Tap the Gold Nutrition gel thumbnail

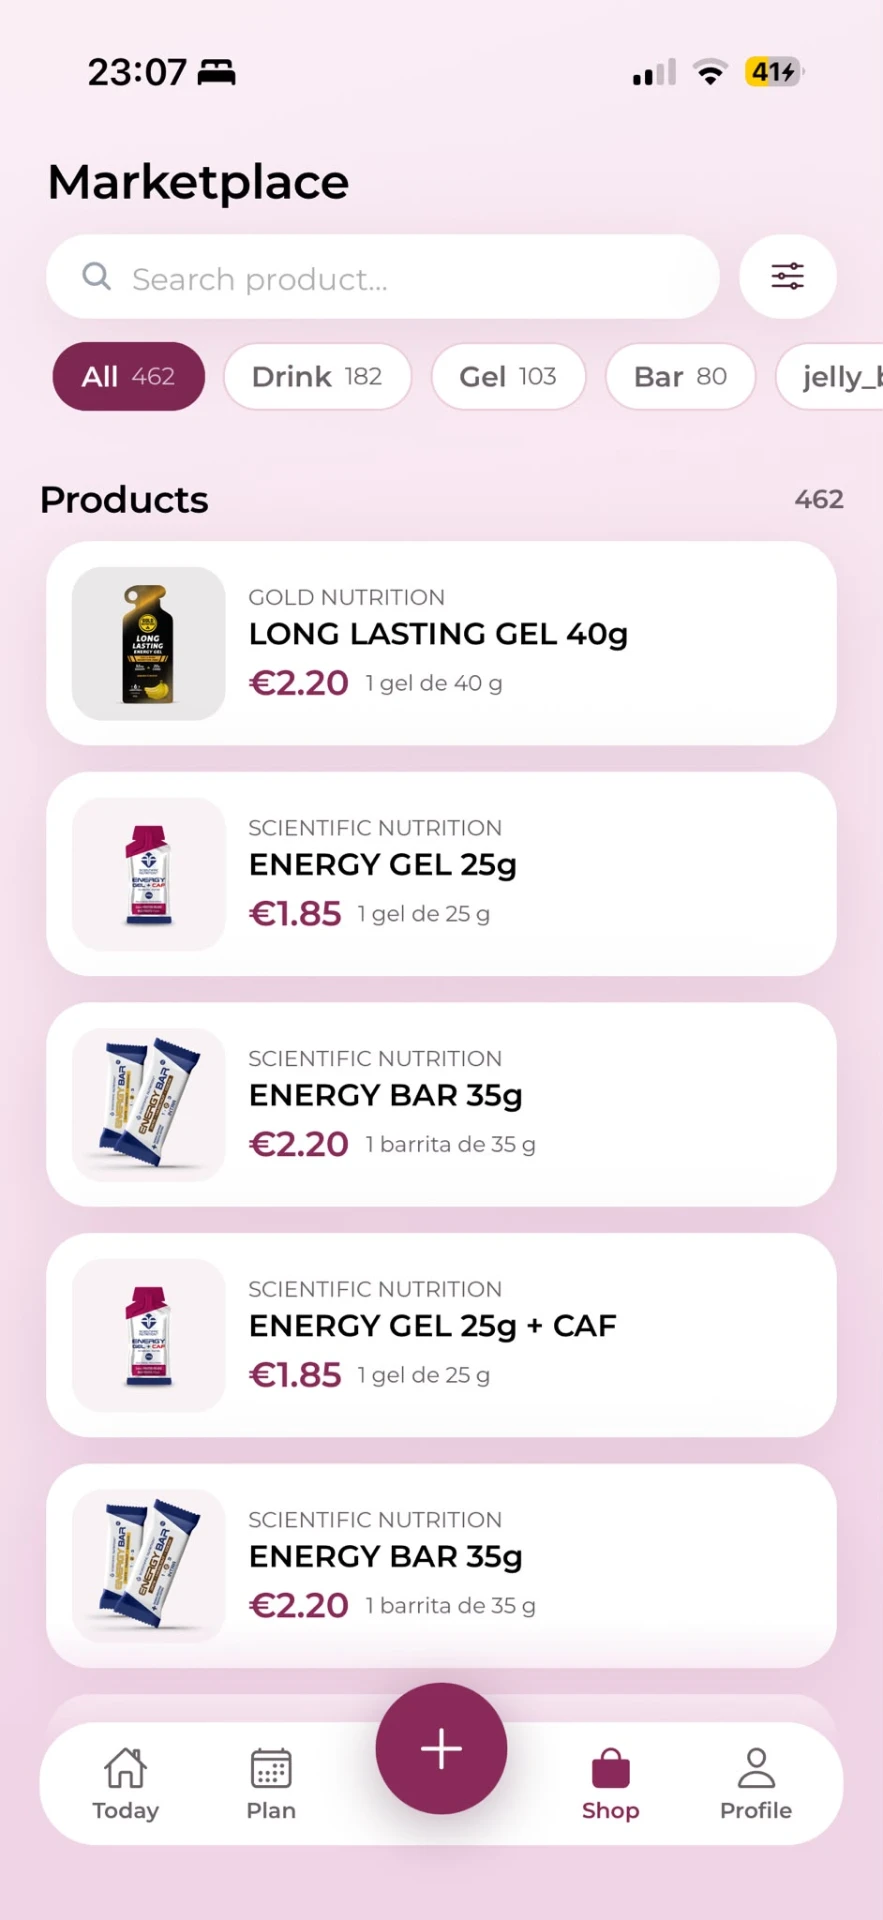(x=148, y=643)
